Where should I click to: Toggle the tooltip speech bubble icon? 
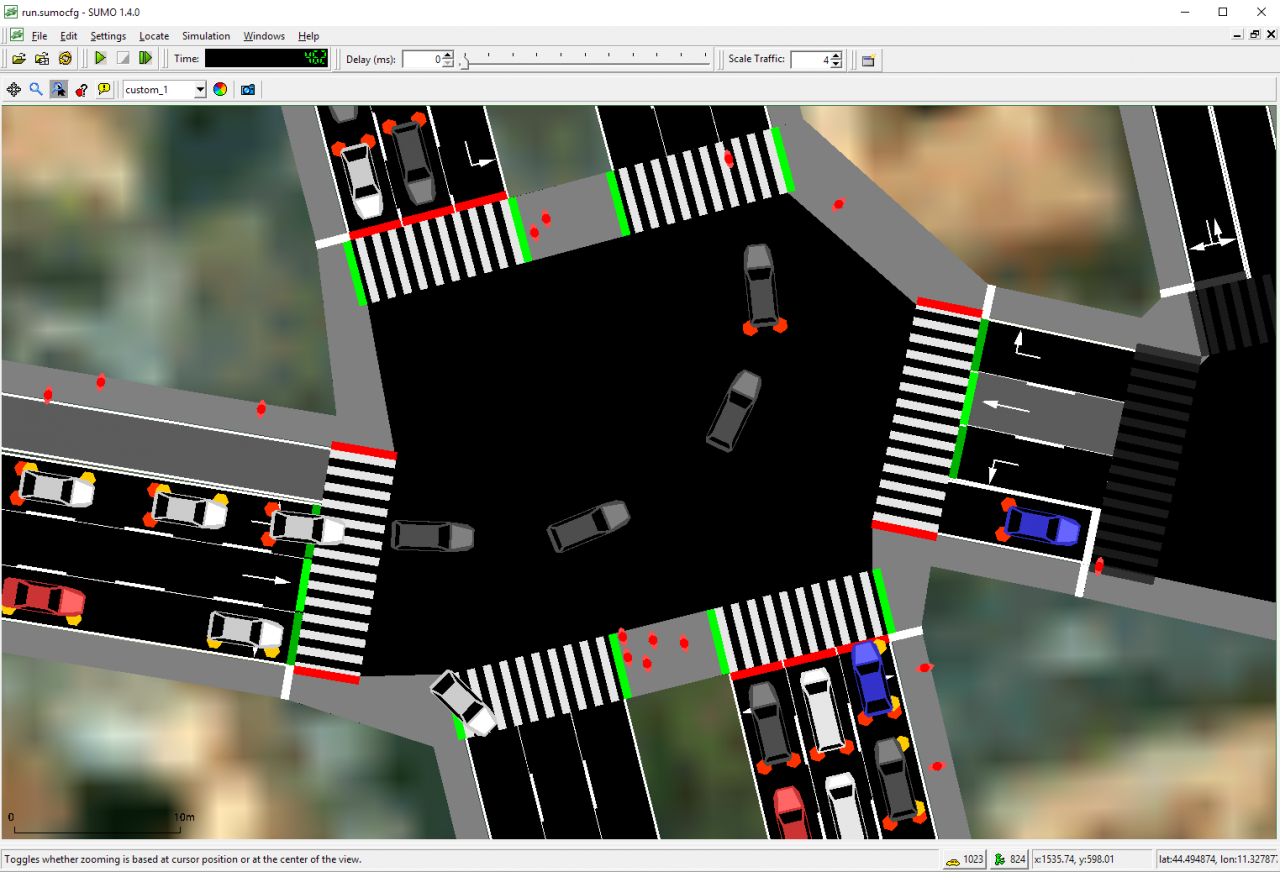(x=104, y=89)
